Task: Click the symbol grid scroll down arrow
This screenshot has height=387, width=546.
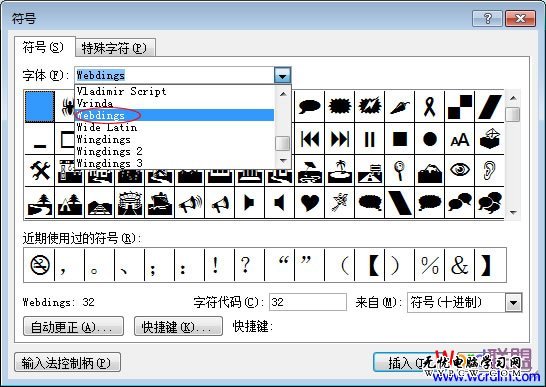Action: tap(513, 212)
